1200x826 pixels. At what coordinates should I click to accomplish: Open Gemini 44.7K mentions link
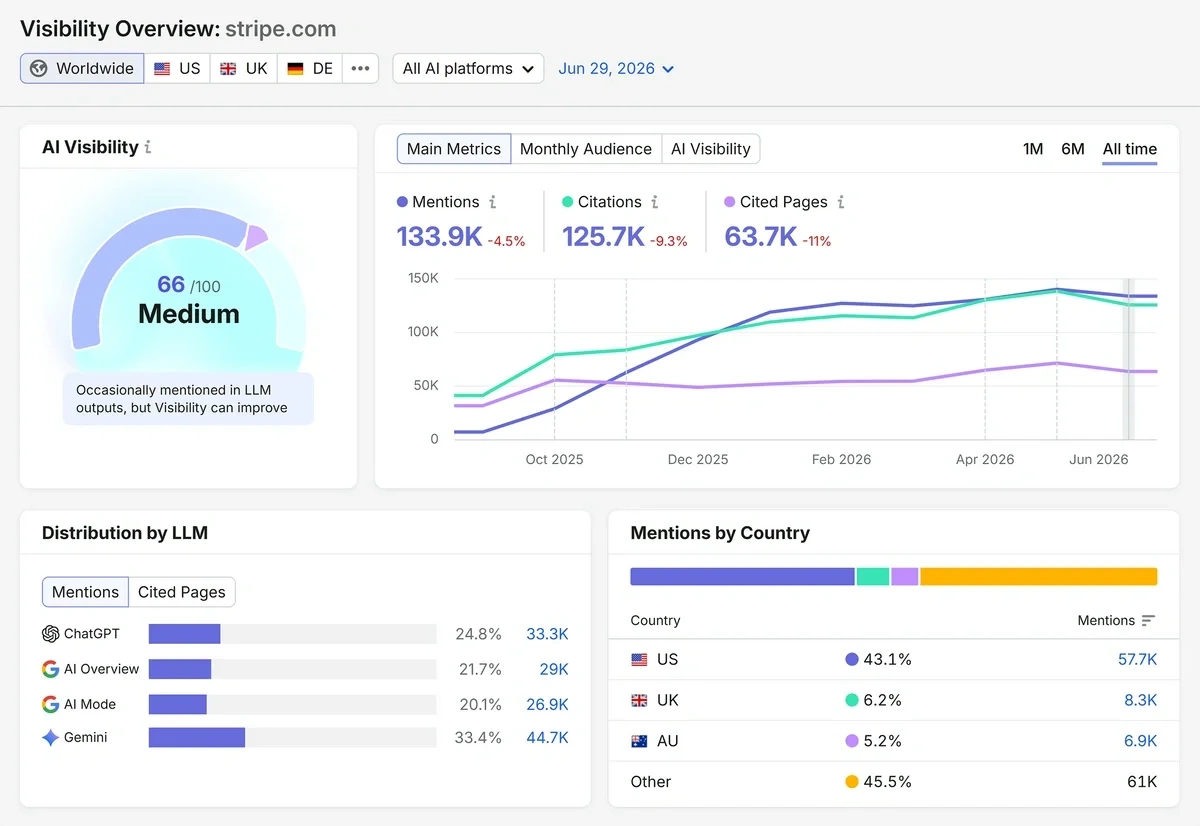click(547, 738)
